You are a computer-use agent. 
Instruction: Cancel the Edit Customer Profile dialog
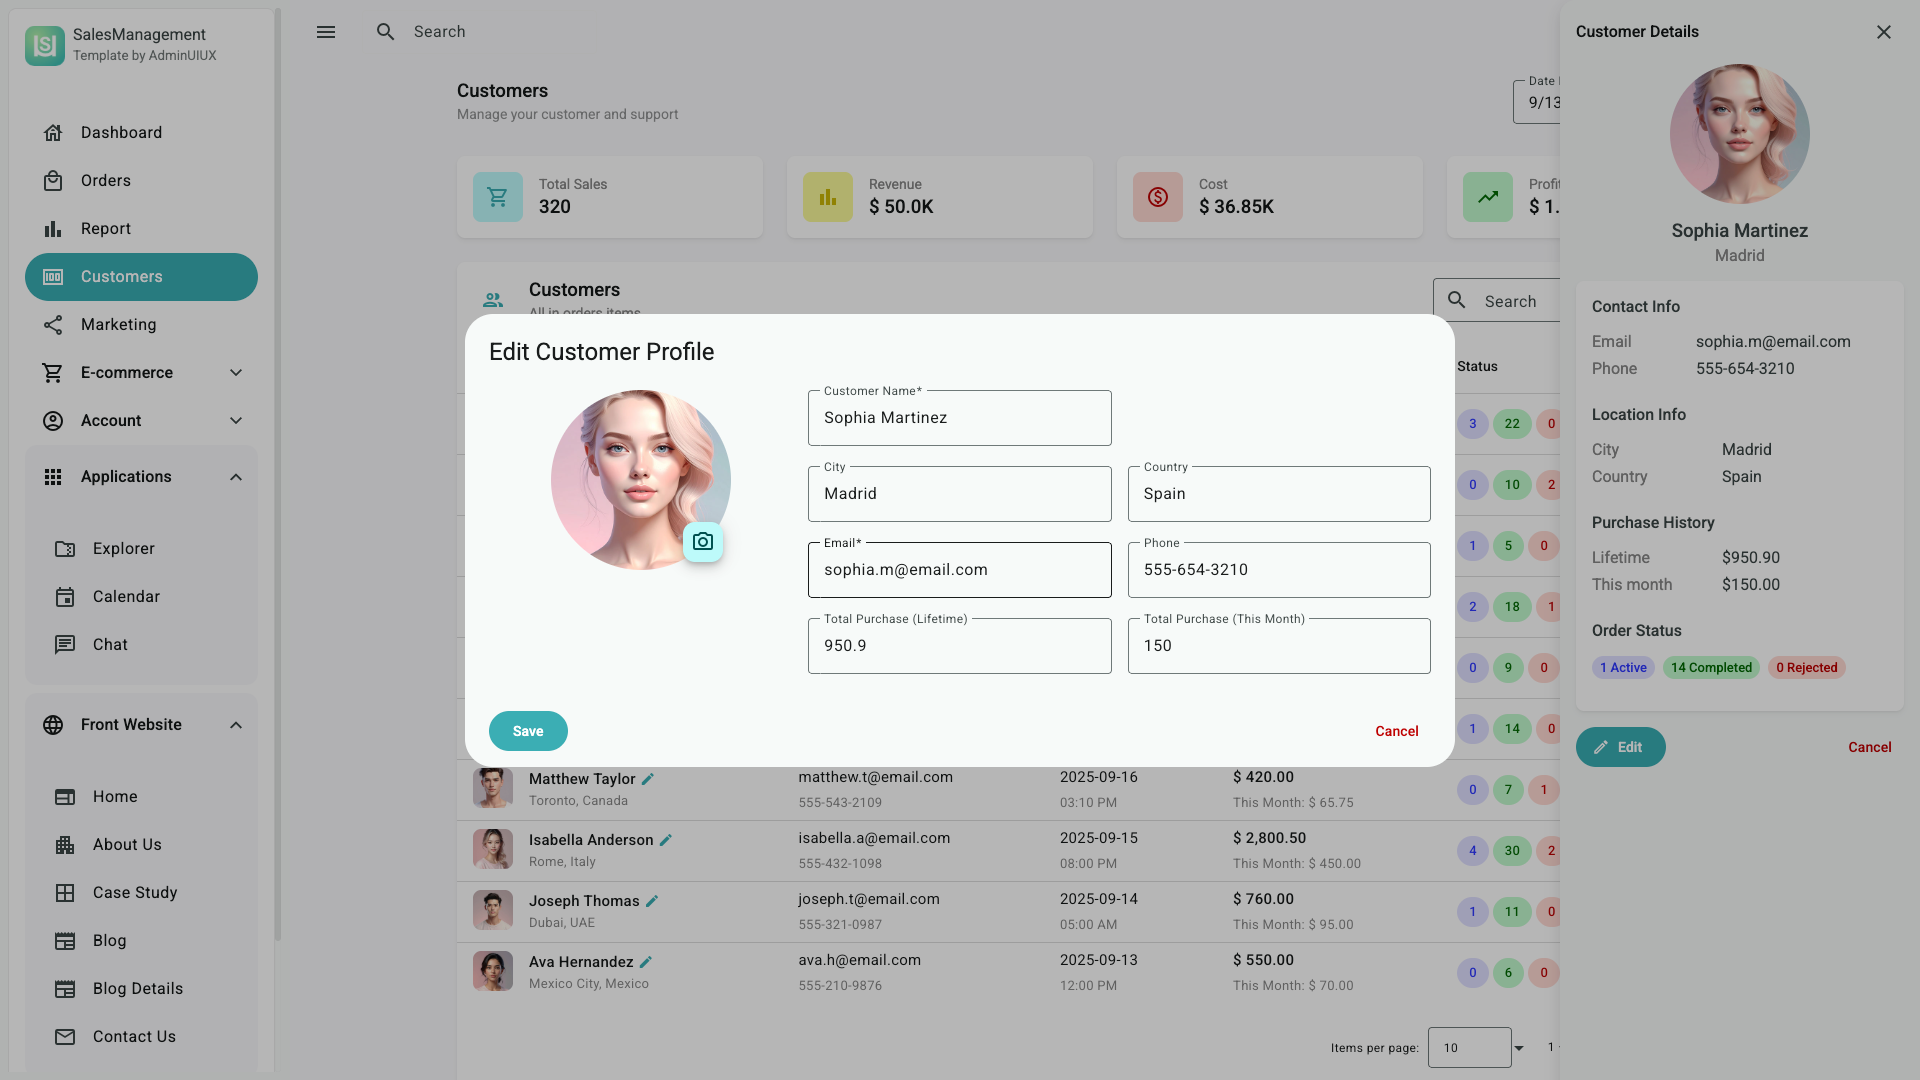(x=1396, y=731)
